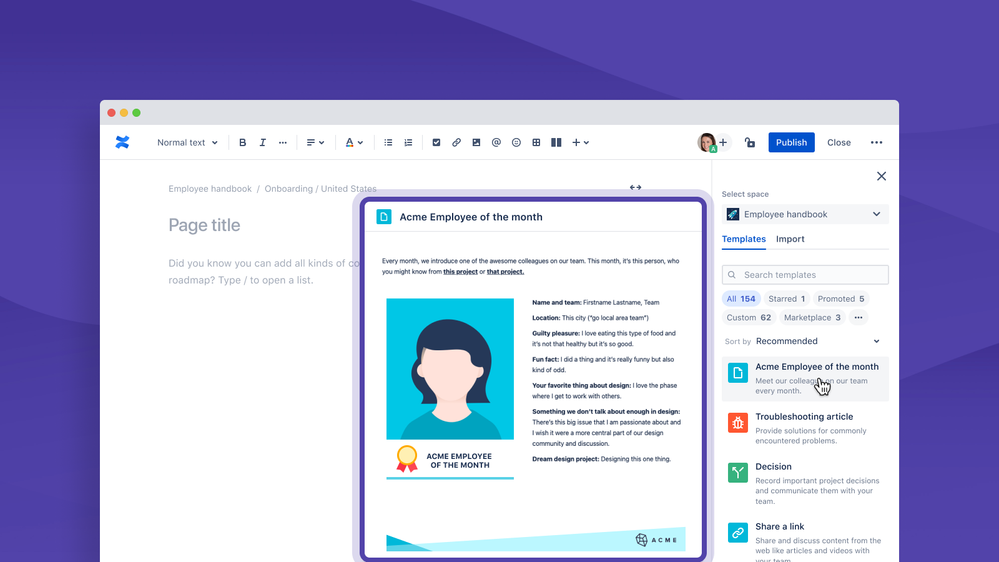Select the Acme Employee of the month template

(805, 378)
